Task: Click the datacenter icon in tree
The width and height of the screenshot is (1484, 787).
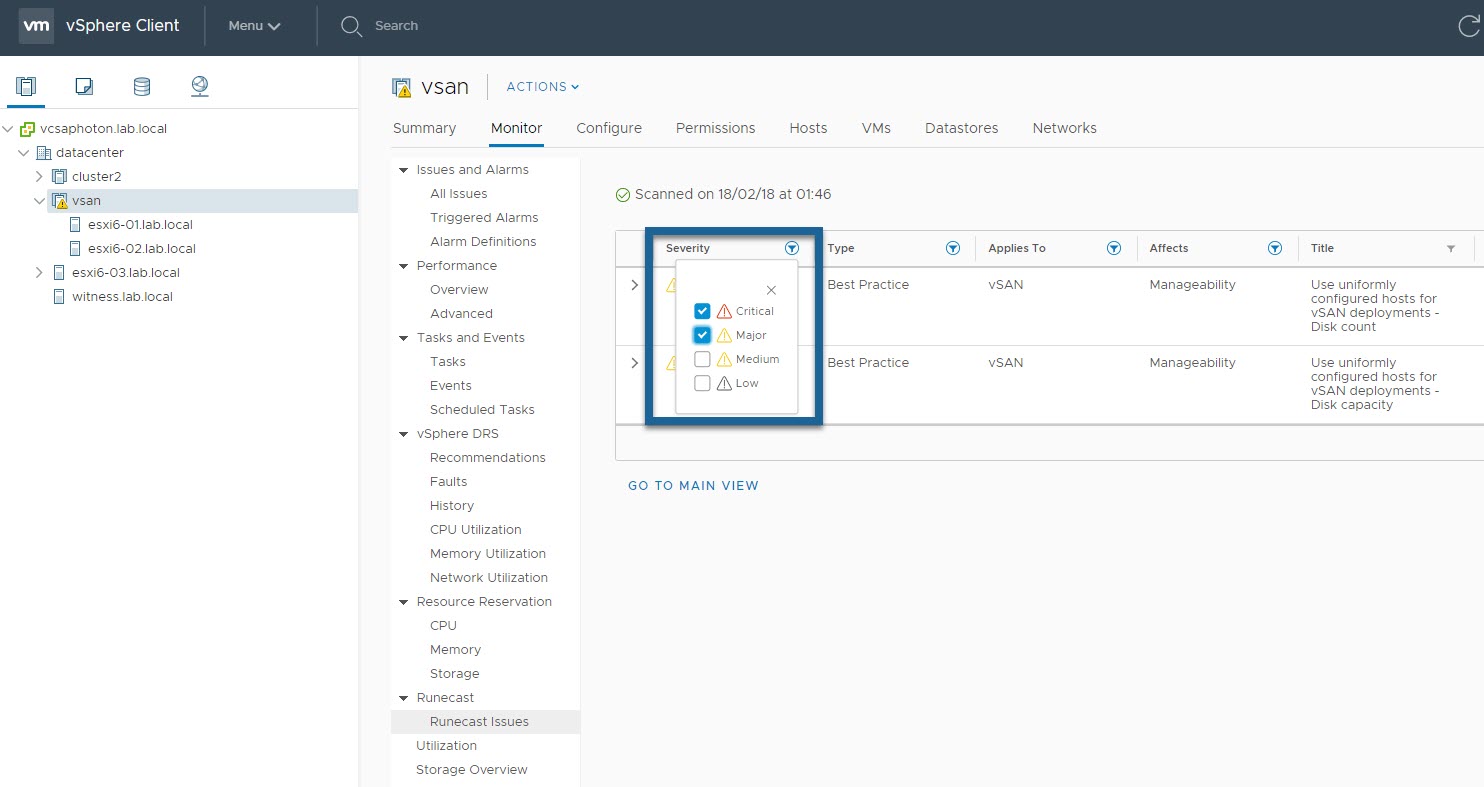Action: [44, 153]
